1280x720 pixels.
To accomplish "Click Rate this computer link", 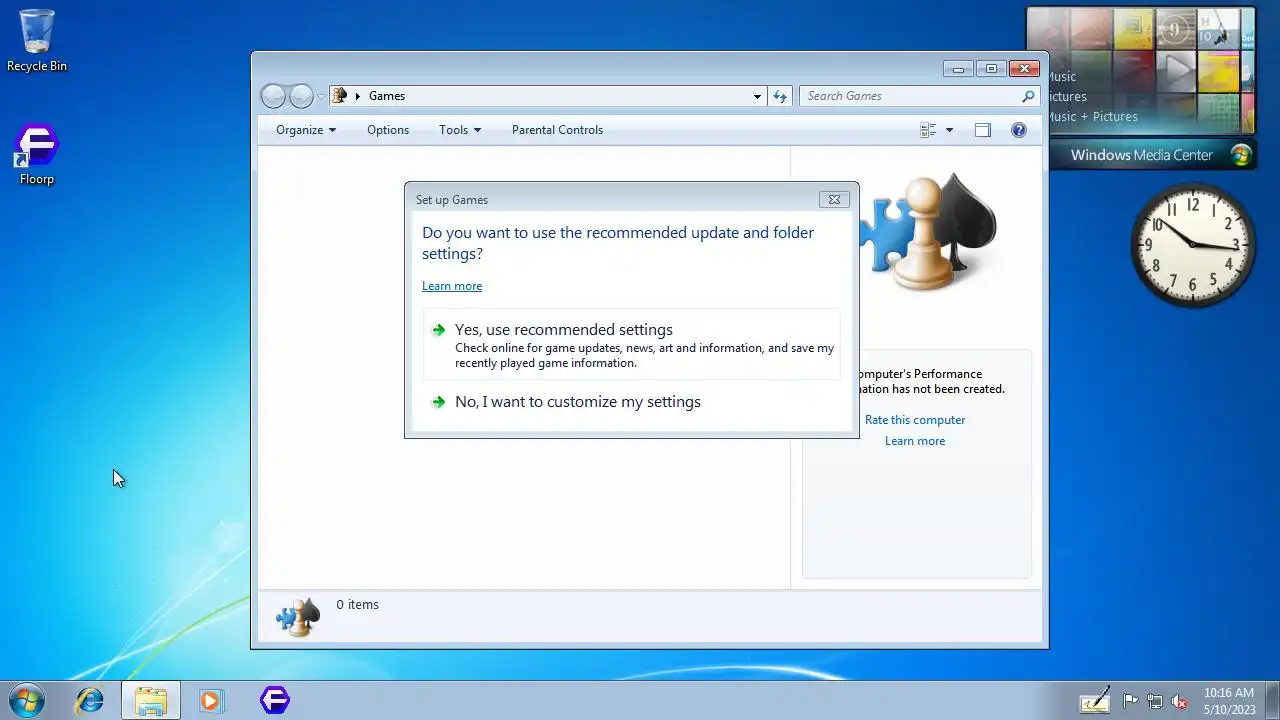I will tap(915, 420).
